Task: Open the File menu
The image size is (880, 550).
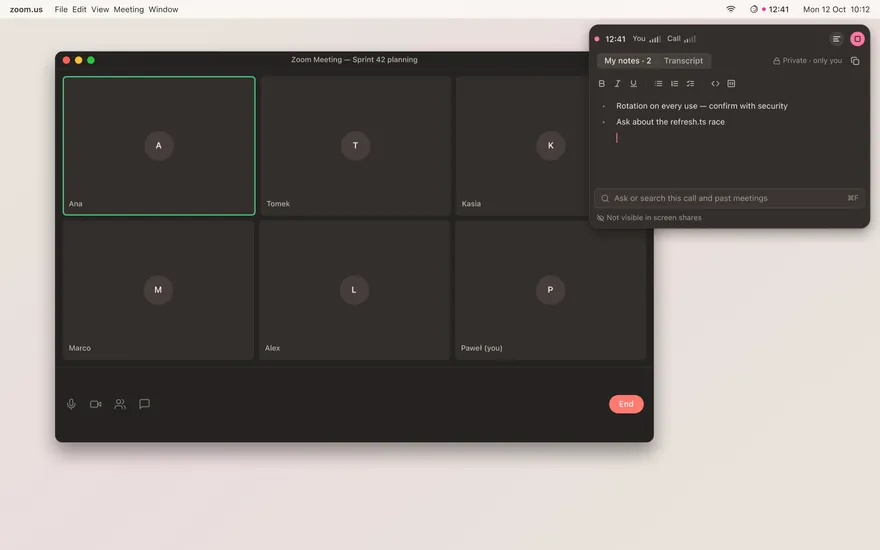Action: coord(61,9)
